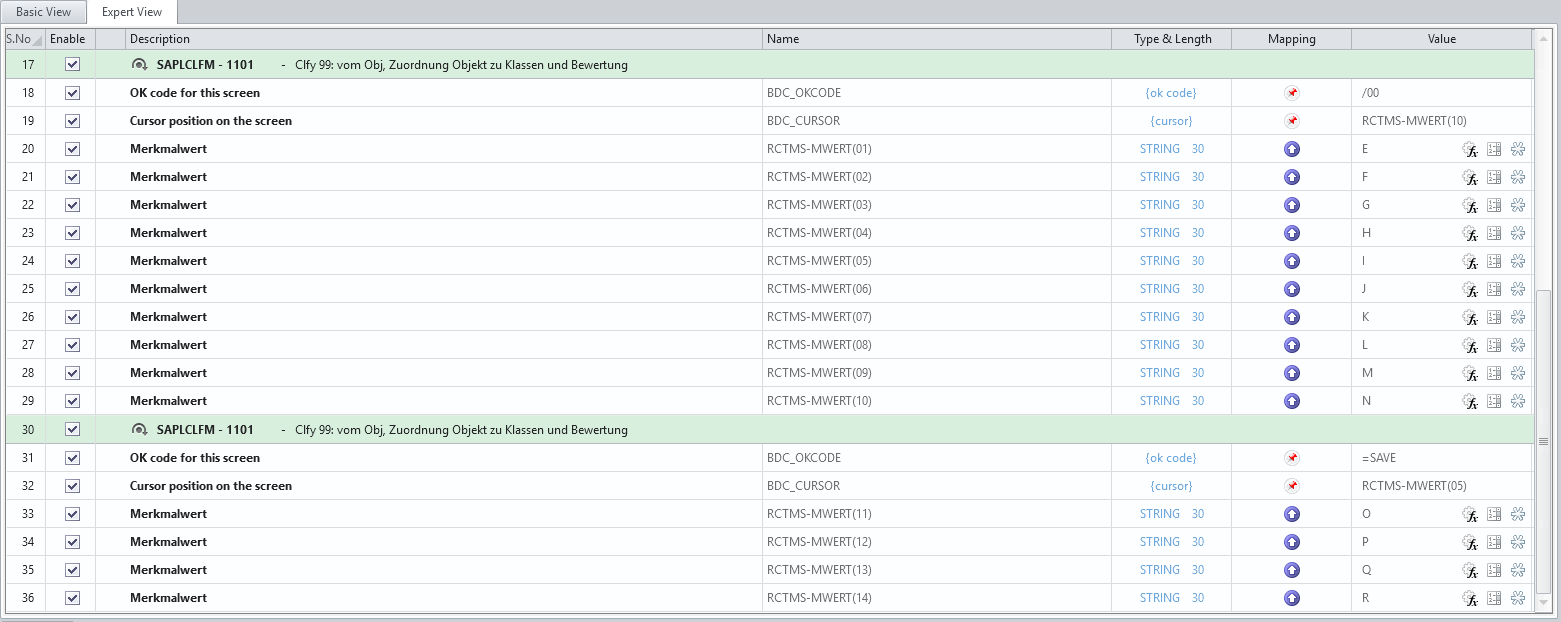Open the function editor for RCTMS-MWERT(01)
This screenshot has width=1561, height=622.
(1471, 149)
